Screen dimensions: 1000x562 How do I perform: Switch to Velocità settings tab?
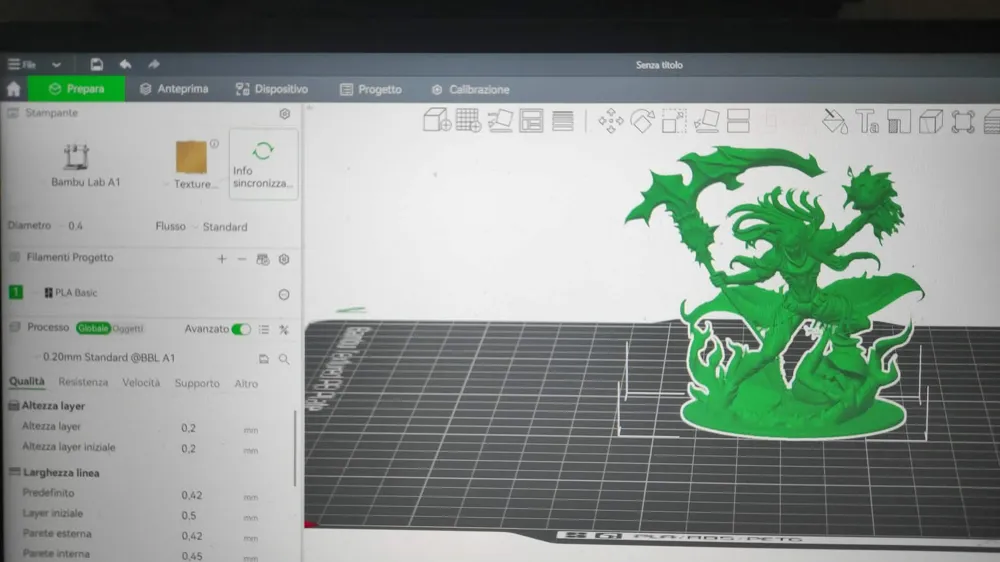tap(141, 383)
